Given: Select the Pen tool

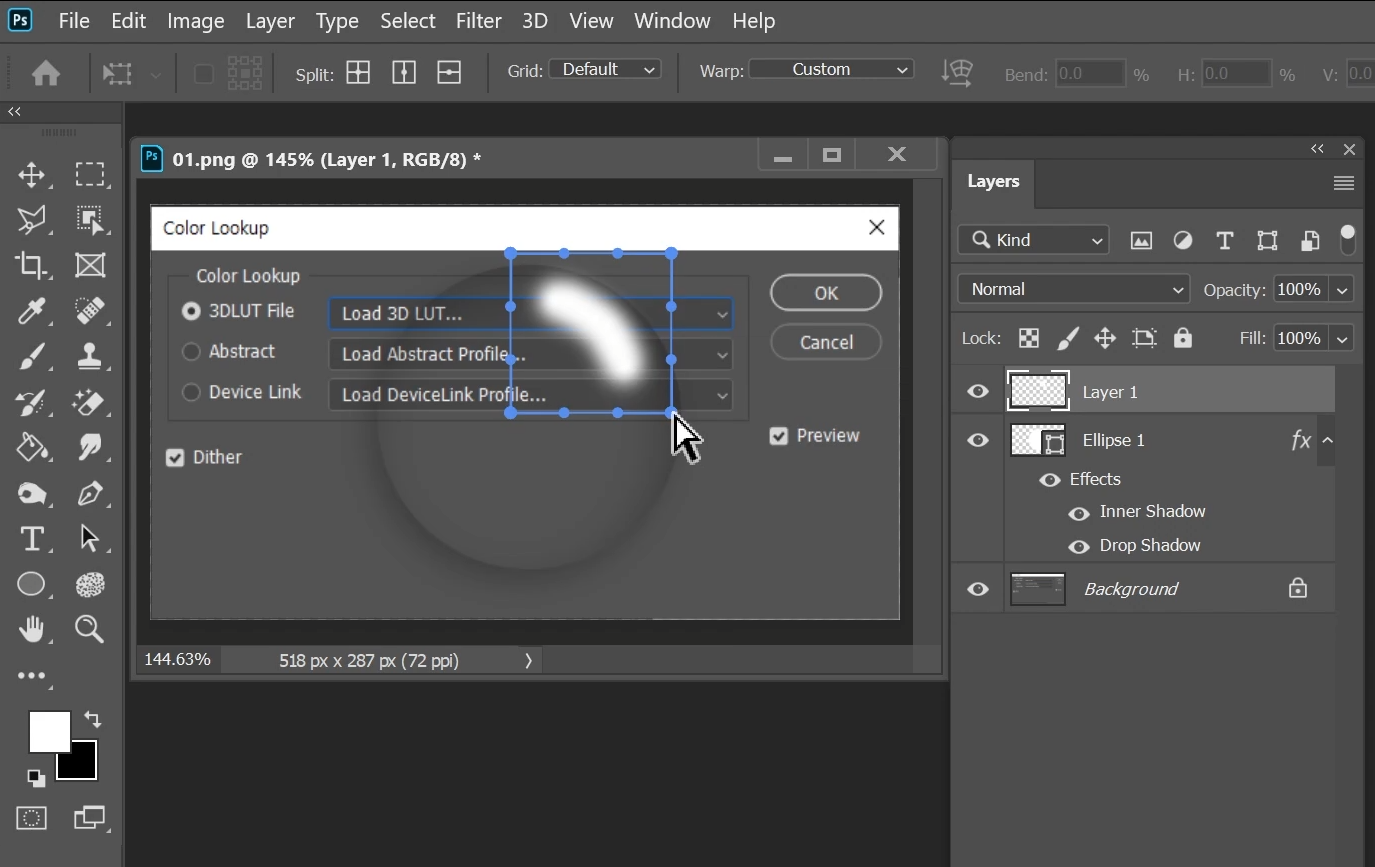Looking at the screenshot, I should [90, 493].
